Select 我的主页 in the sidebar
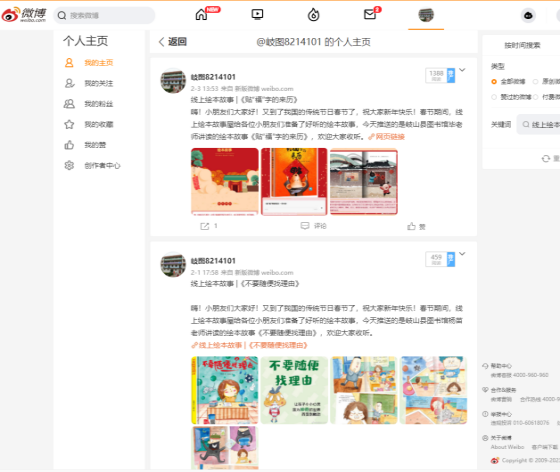The width and height of the screenshot is (560, 472). [x=99, y=63]
